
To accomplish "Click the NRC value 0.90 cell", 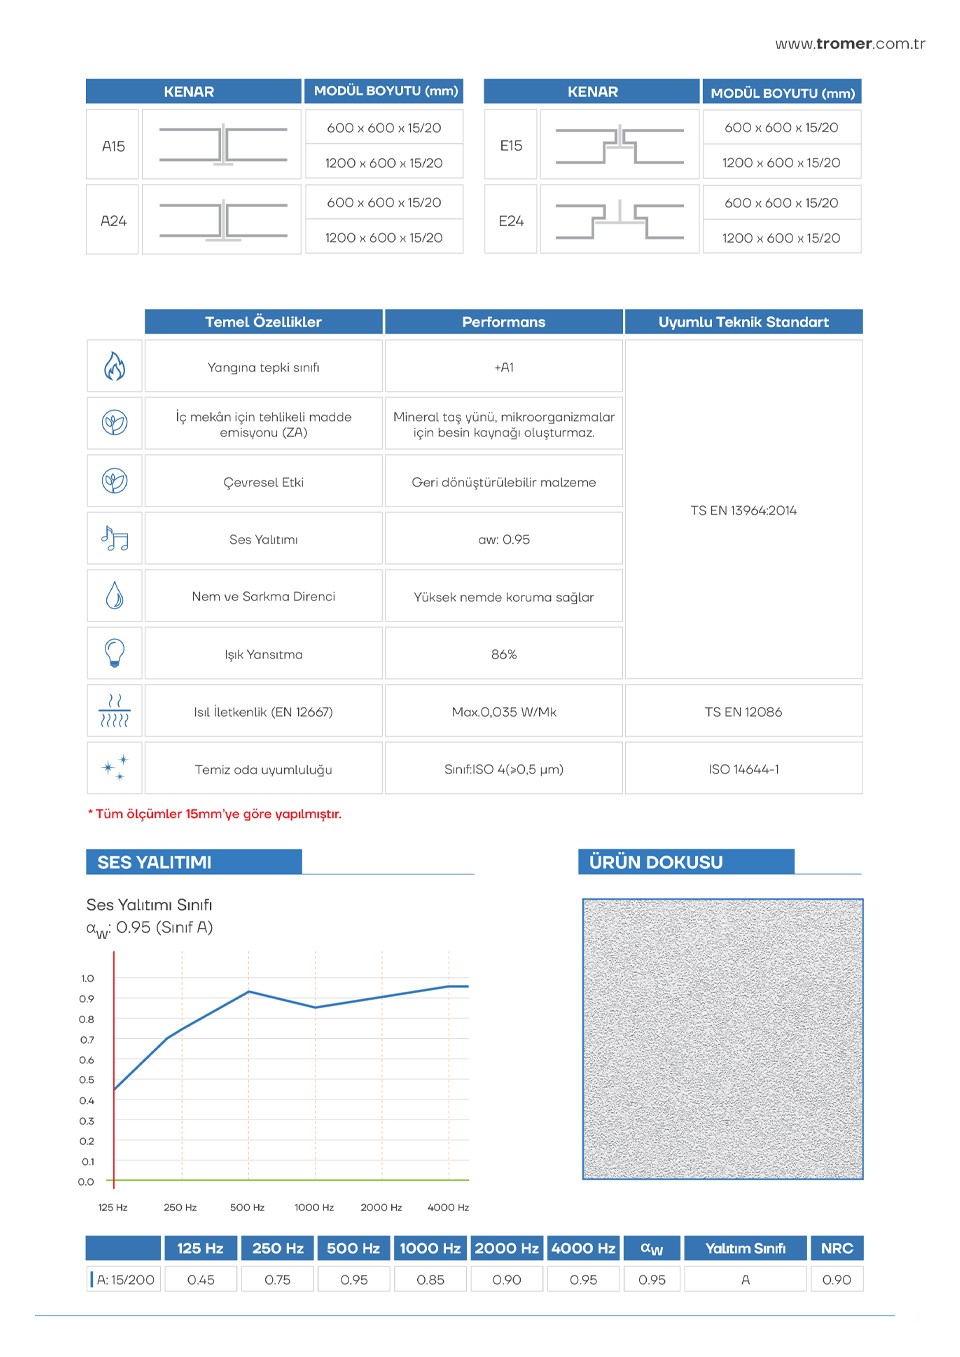I will coord(836,1279).
